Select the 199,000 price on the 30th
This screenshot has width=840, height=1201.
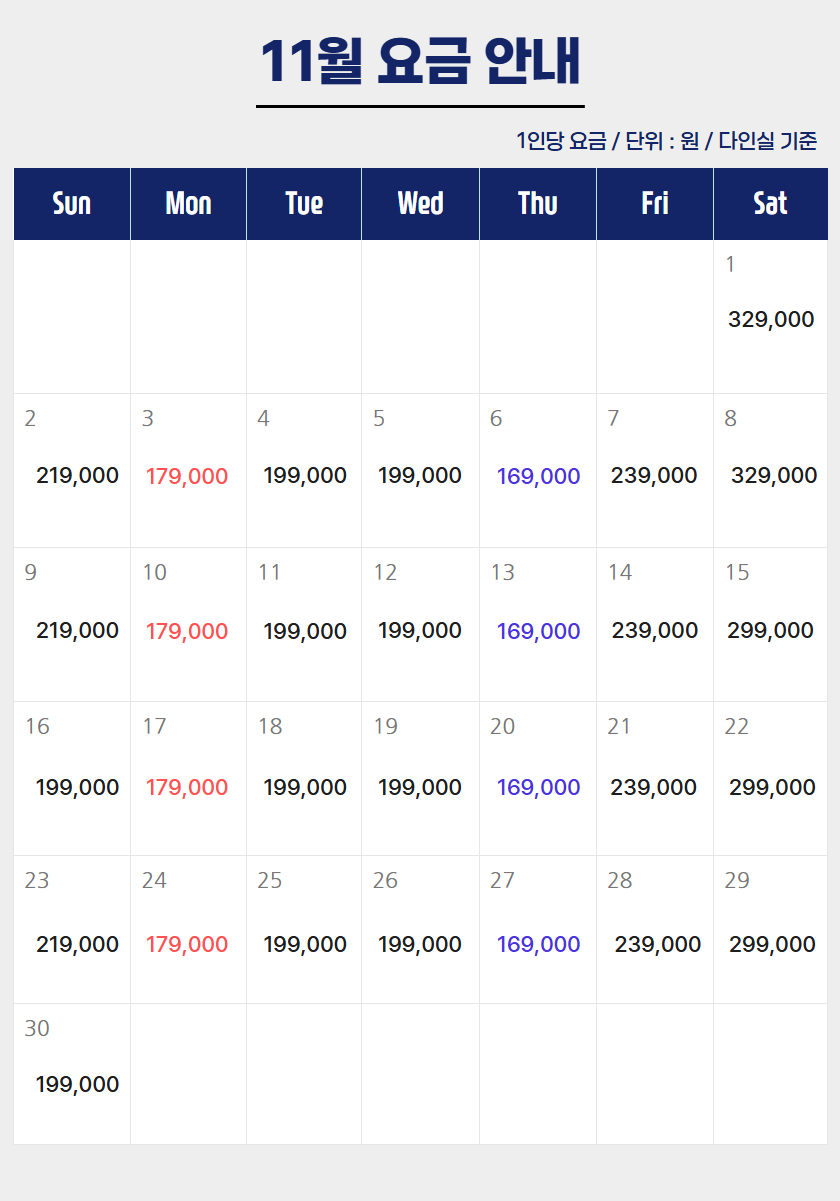pyautogui.click(x=77, y=1085)
